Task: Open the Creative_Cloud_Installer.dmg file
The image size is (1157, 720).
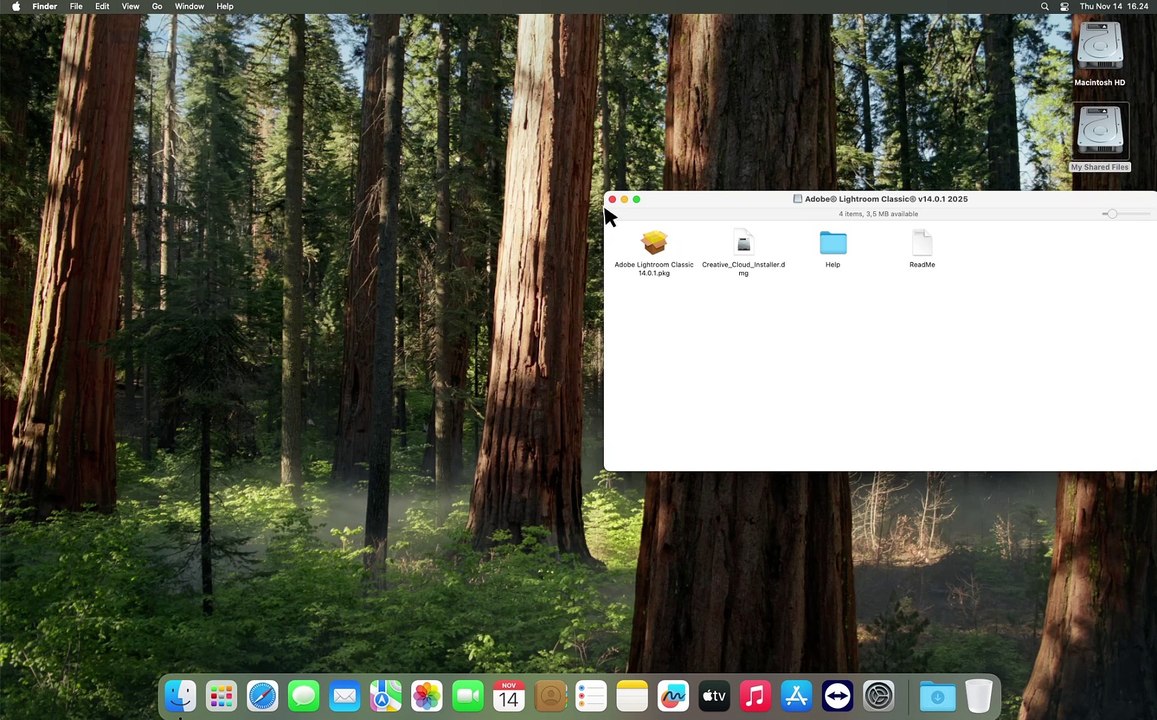Action: 743,243
